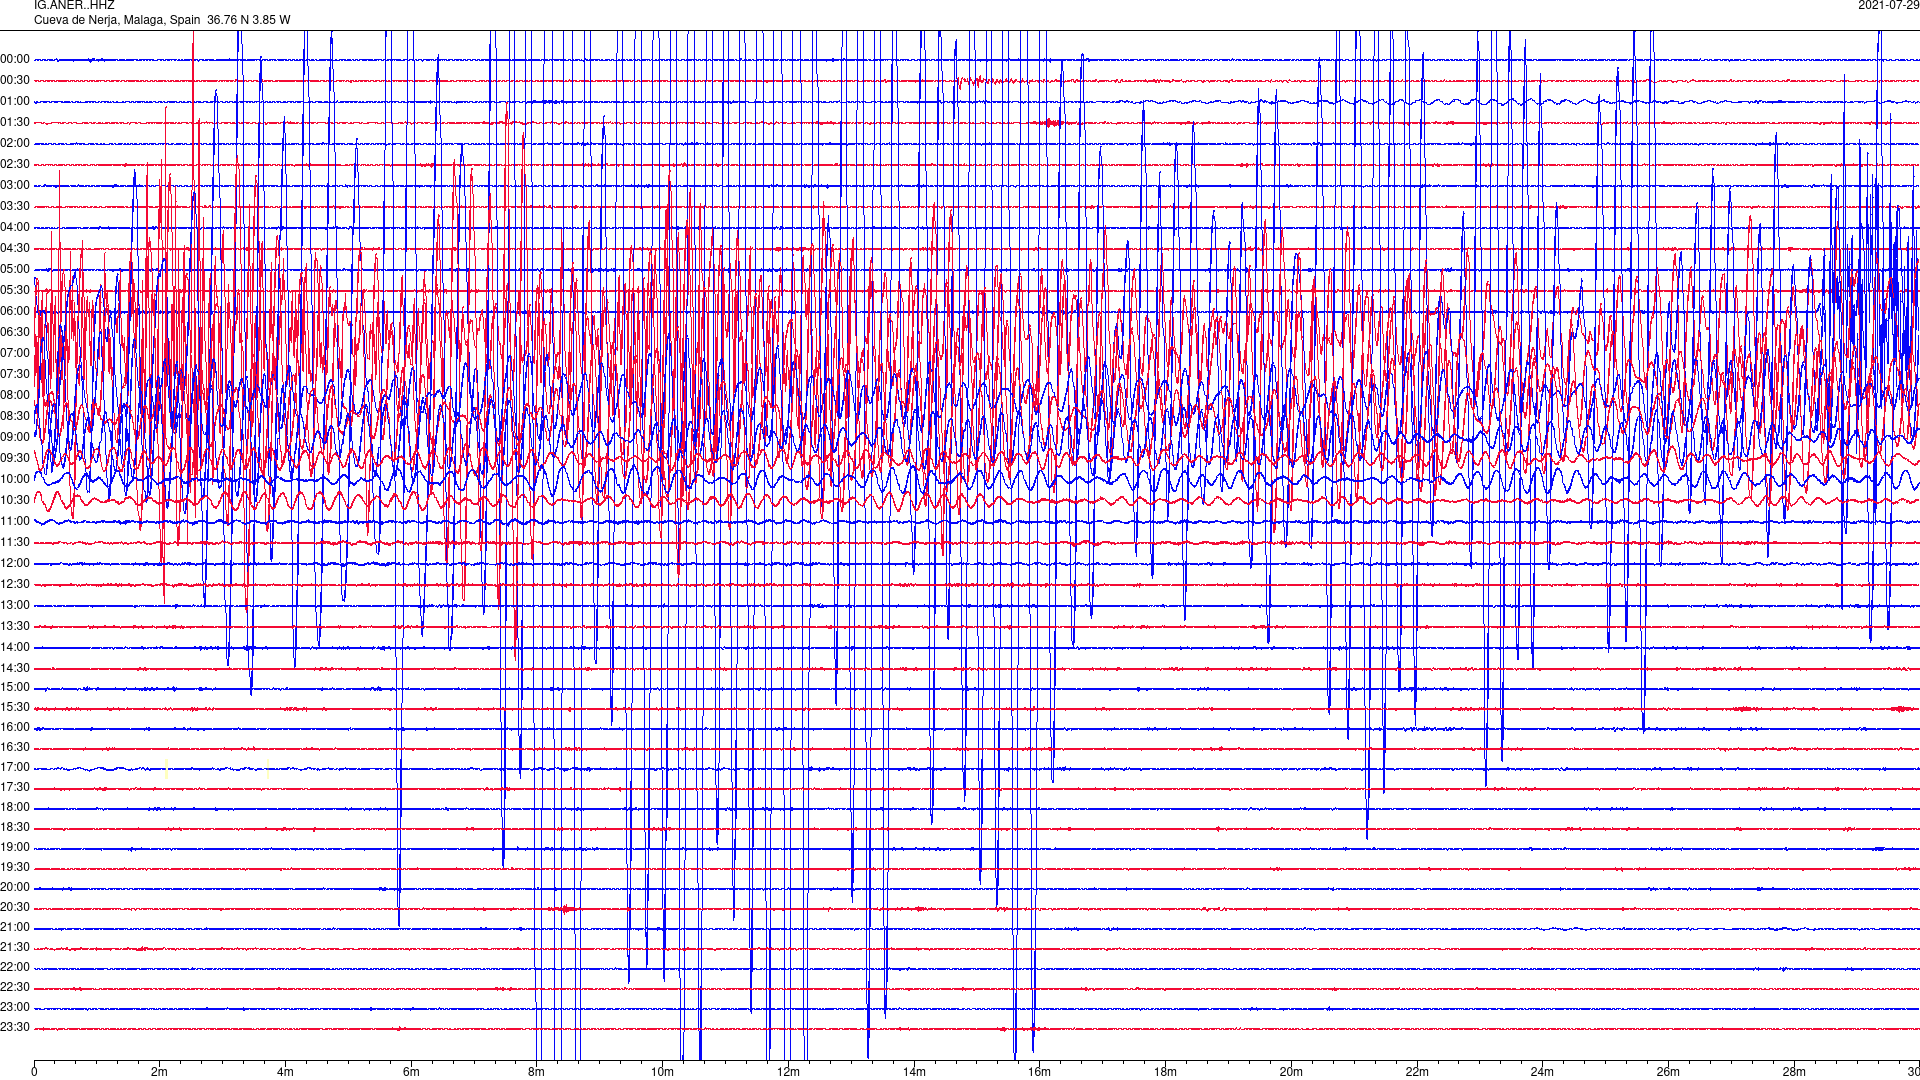The width and height of the screenshot is (1920, 1080).
Task: Select the 12:00 trace time label
Action: [x=15, y=564]
